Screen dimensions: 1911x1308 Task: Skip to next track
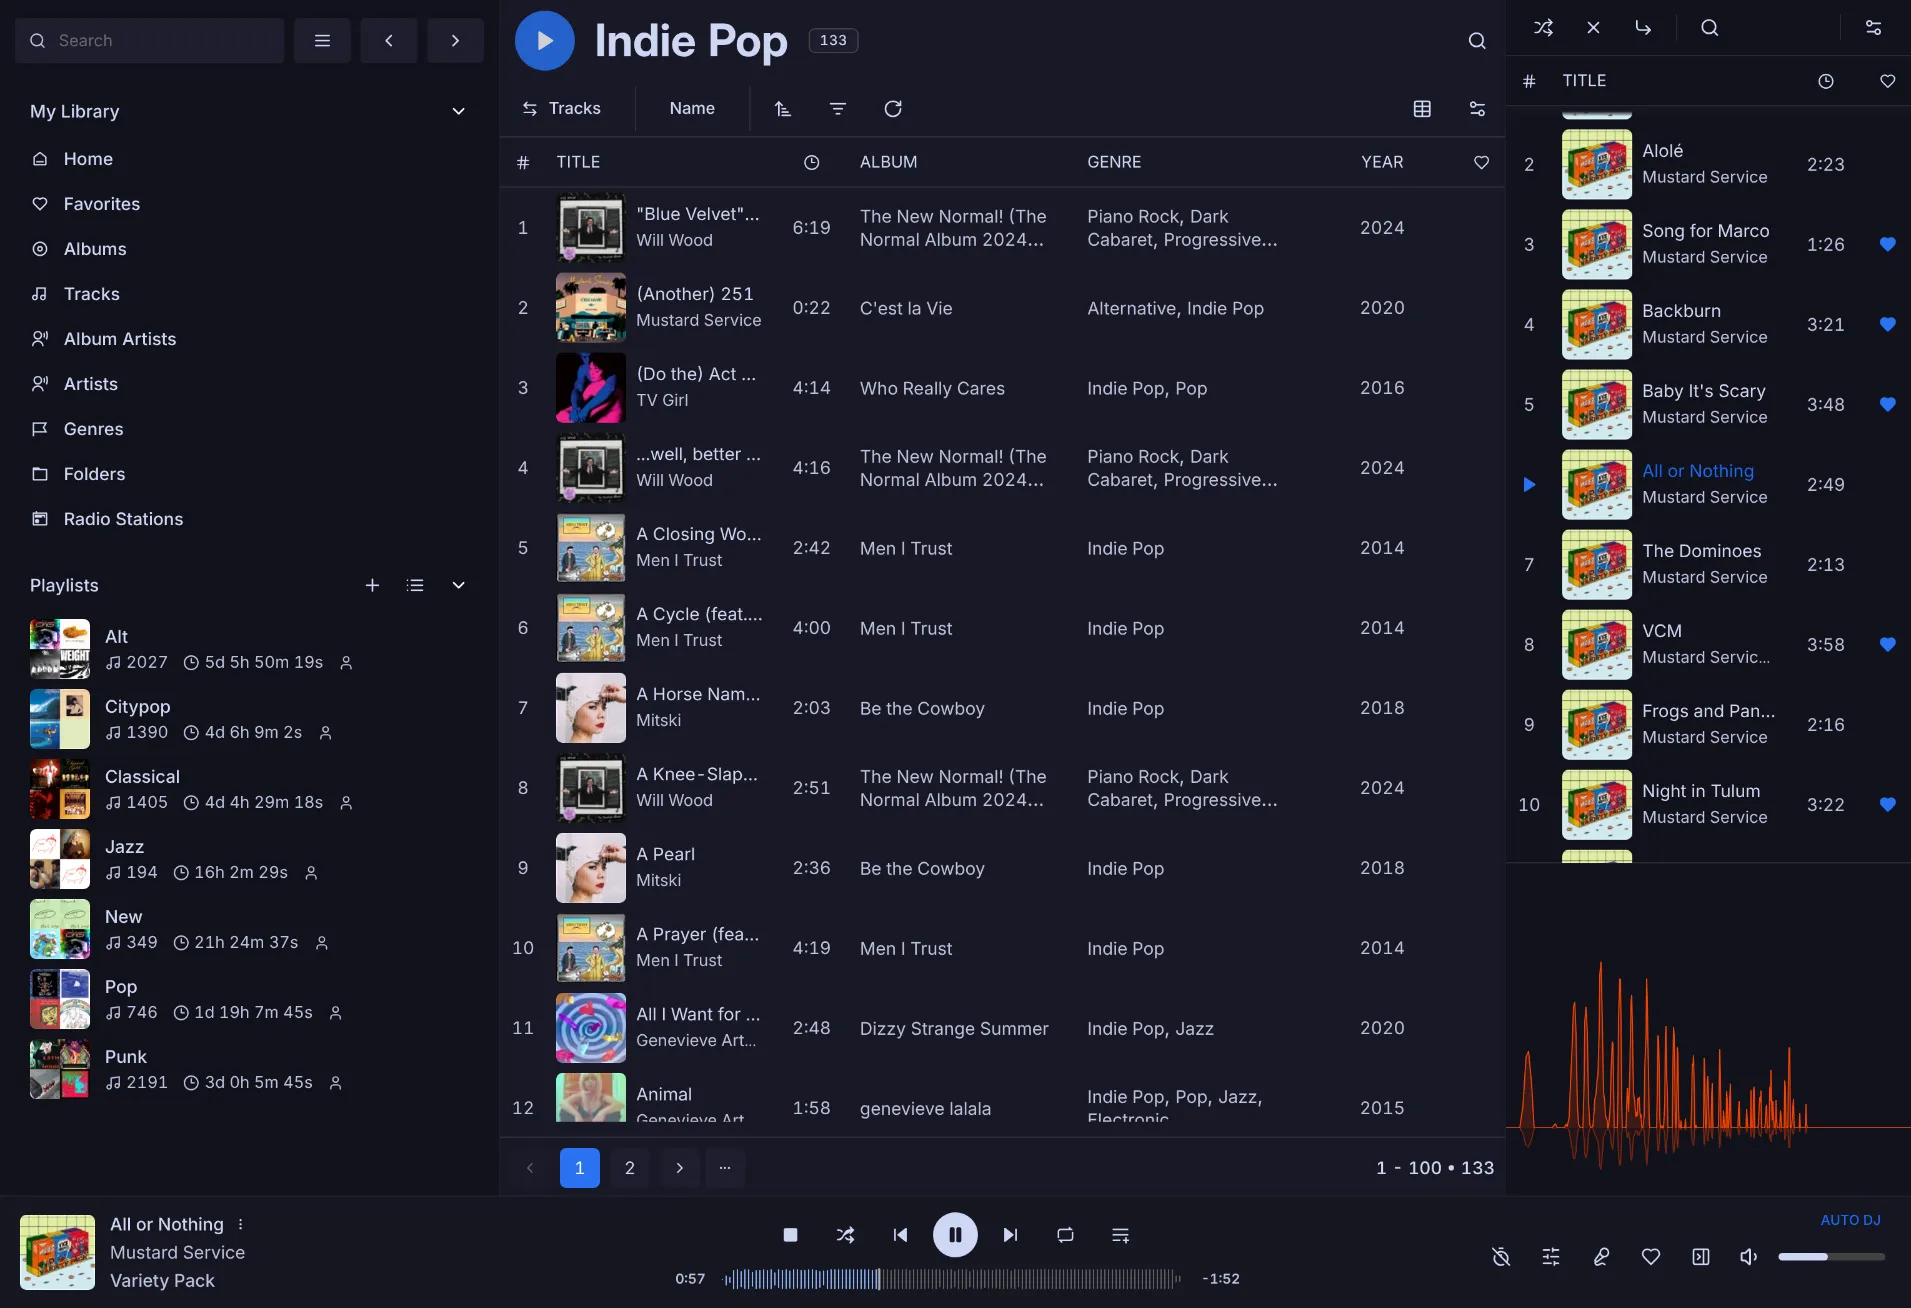(x=1010, y=1235)
